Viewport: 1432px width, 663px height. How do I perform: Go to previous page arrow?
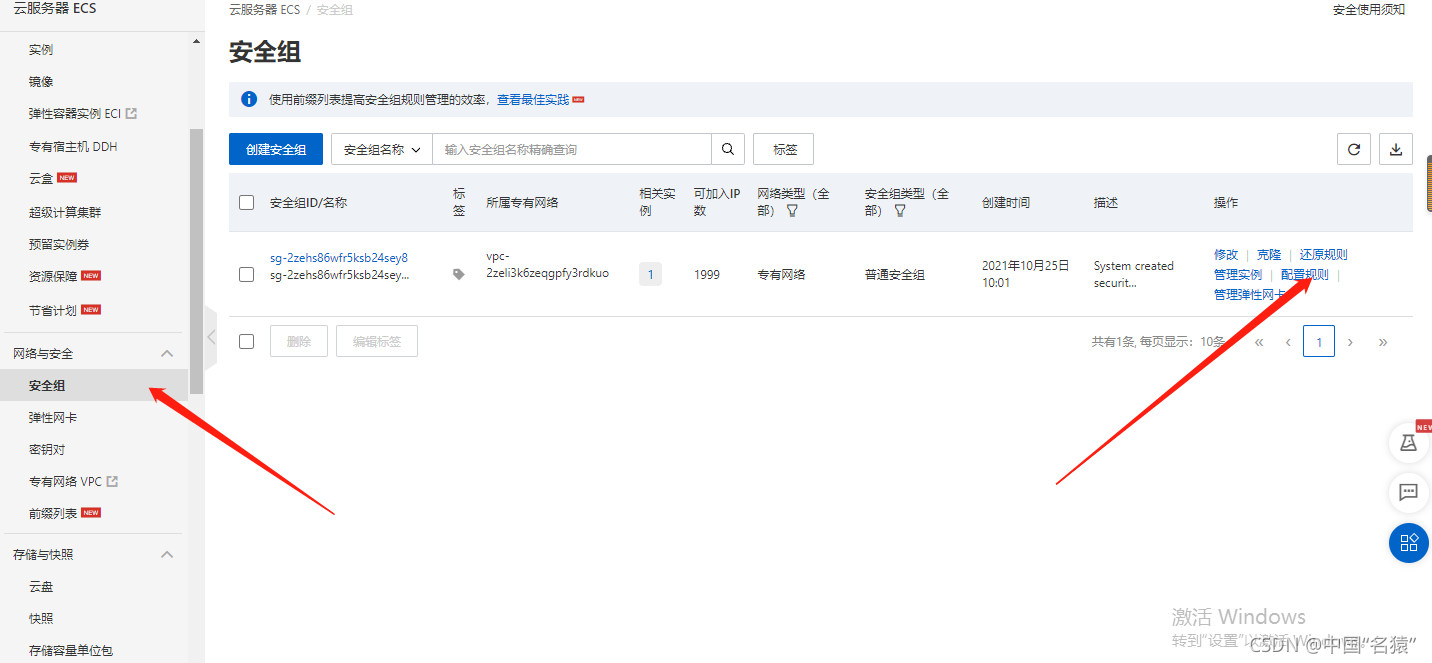[1288, 342]
